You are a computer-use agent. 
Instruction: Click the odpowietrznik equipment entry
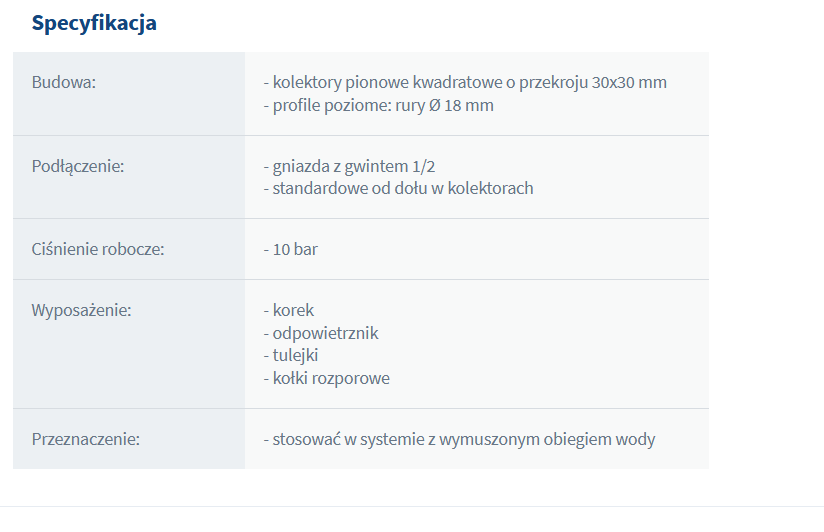pyautogui.click(x=321, y=333)
